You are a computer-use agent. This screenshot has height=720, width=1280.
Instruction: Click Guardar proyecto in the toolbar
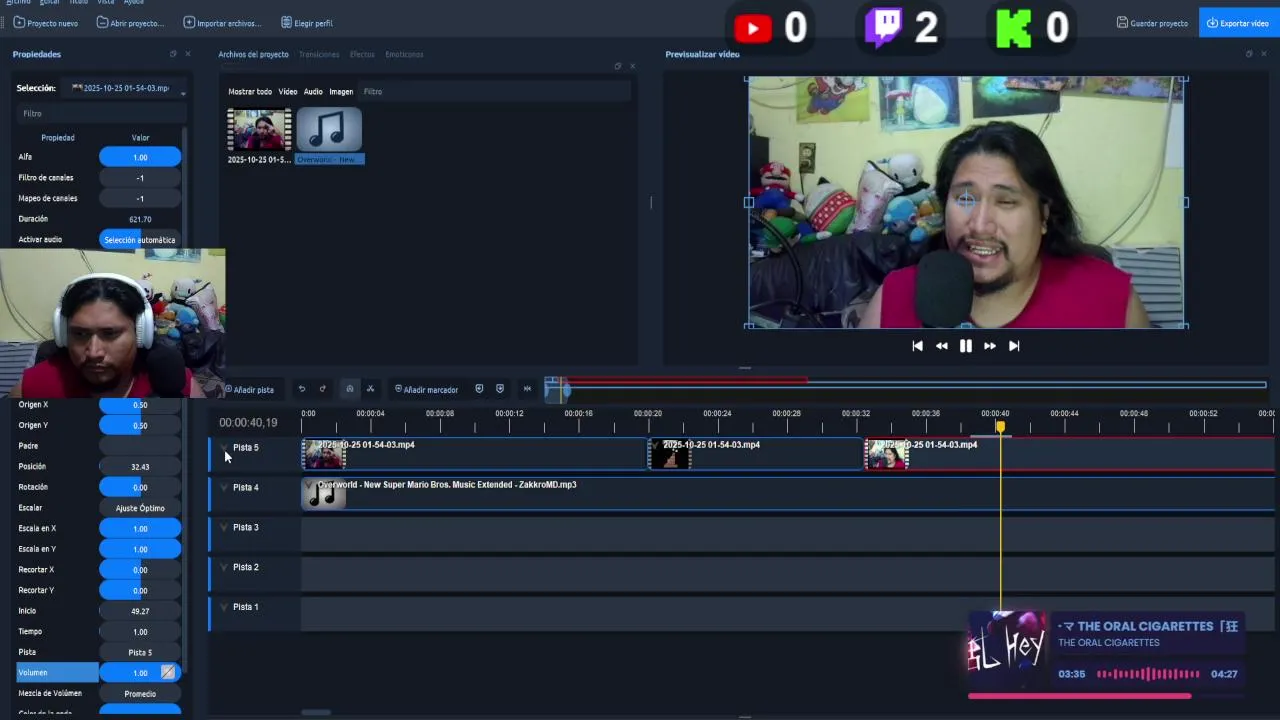pos(1152,23)
